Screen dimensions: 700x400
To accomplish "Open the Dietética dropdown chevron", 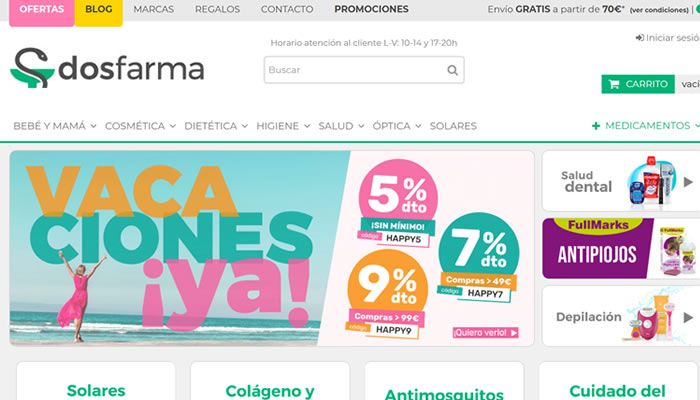I will point(245,126).
